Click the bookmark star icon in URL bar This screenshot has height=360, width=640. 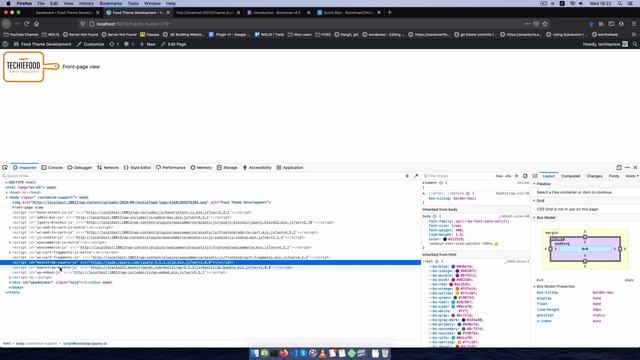545,24
